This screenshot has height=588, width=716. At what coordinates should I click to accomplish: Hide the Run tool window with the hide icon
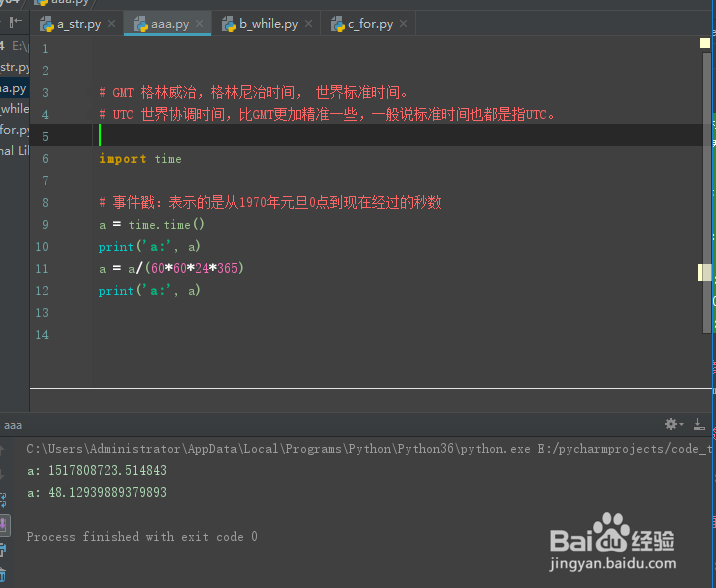(x=699, y=424)
